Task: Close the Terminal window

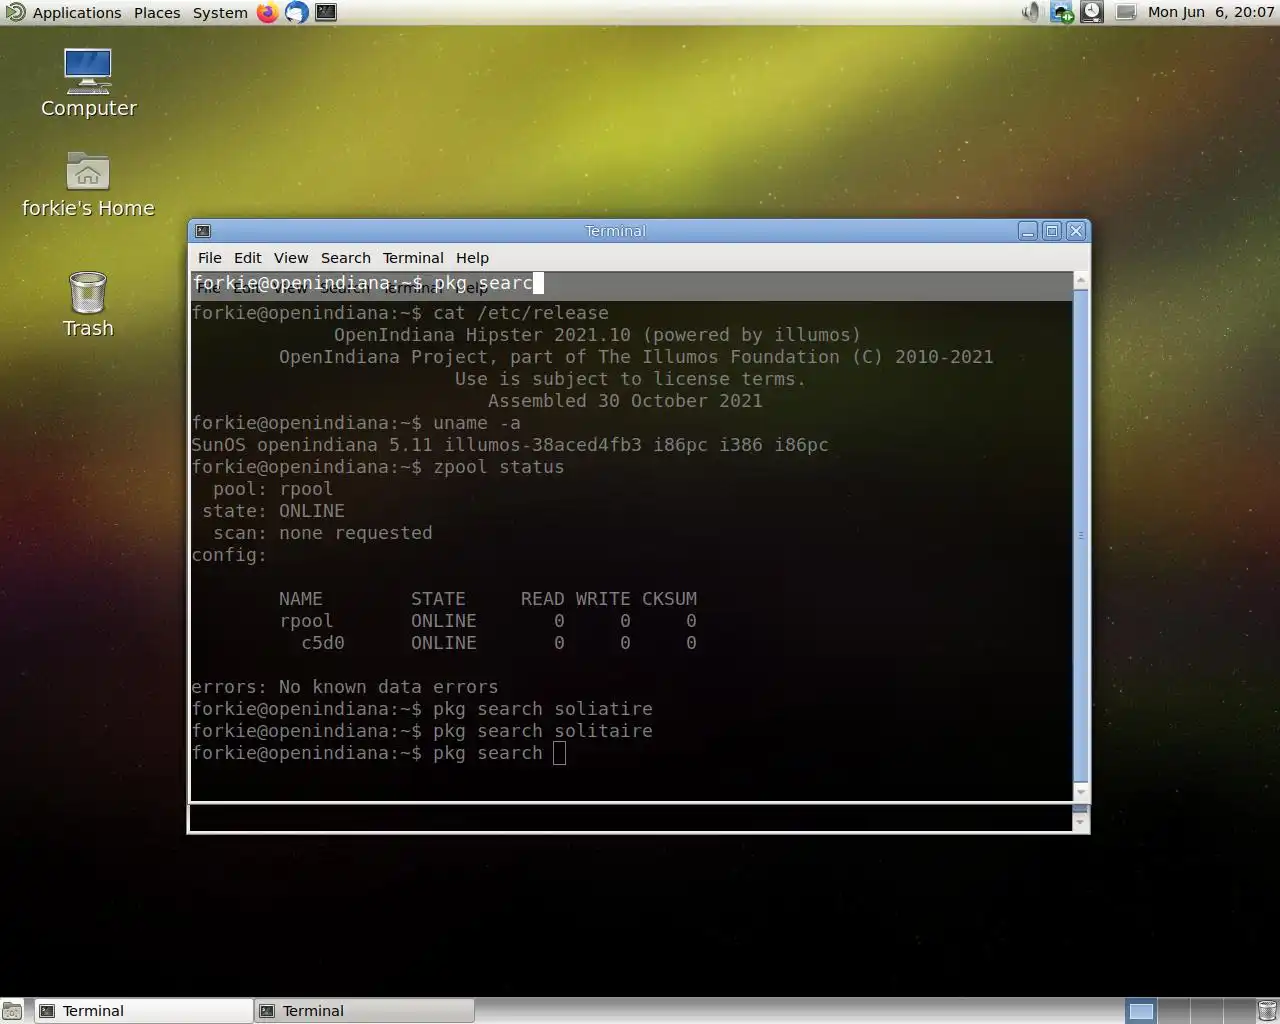Action: (1076, 231)
